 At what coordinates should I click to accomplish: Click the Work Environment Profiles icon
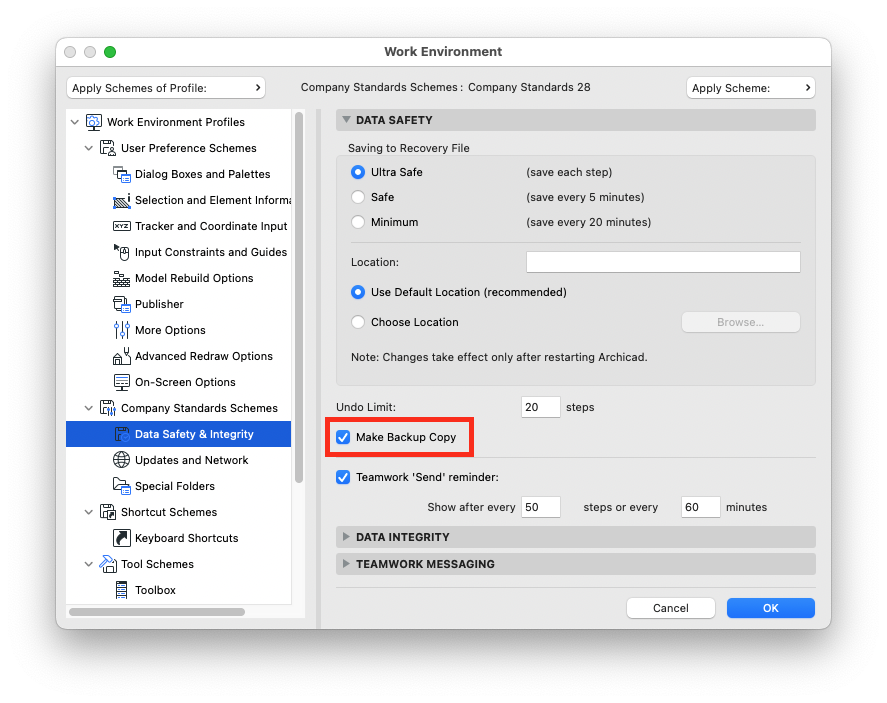[x=93, y=122]
